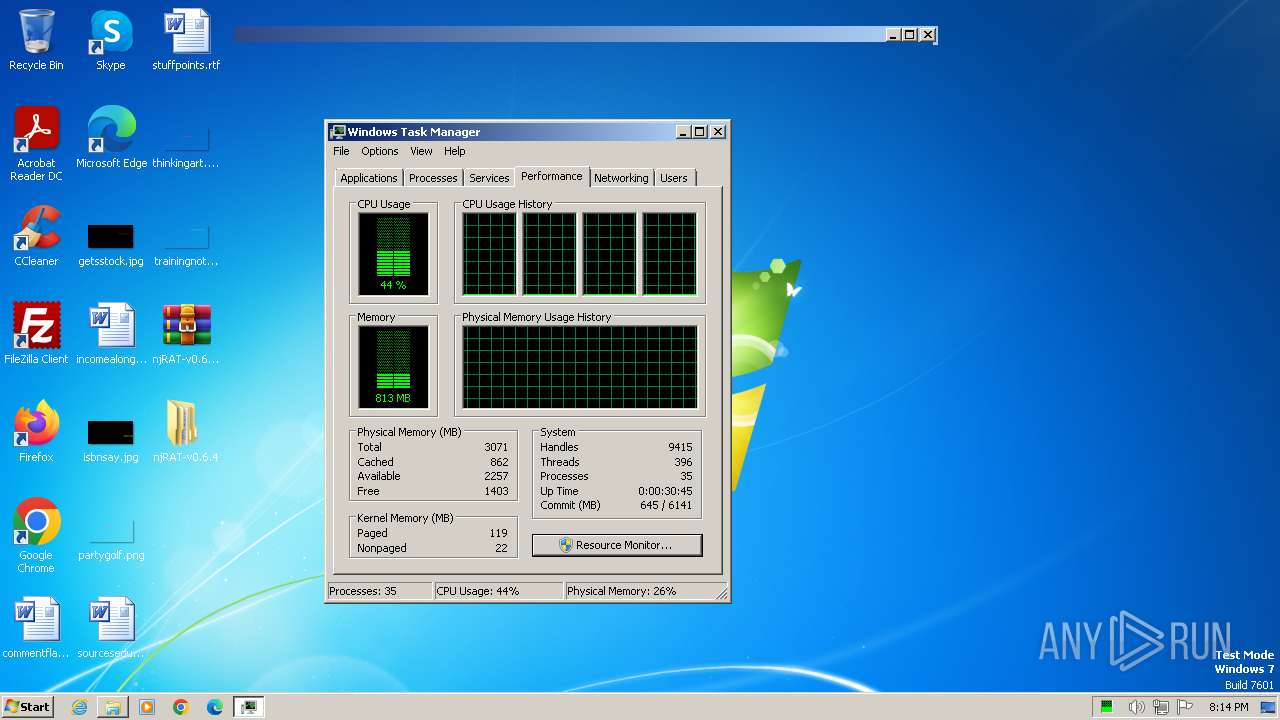Select the incomealong document icon

pyautogui.click(x=111, y=334)
